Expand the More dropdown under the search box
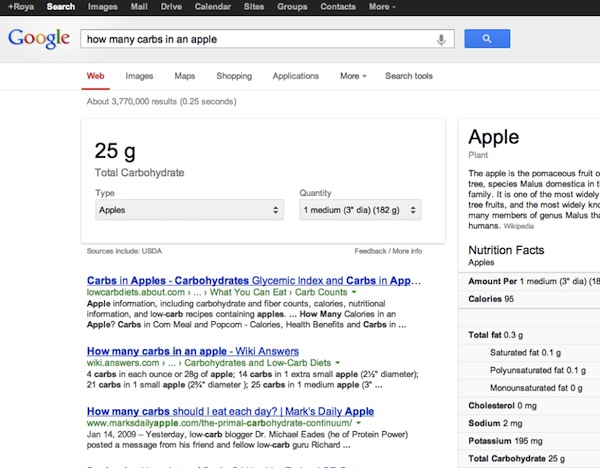Image resolution: width=600 pixels, height=468 pixels. click(x=353, y=76)
